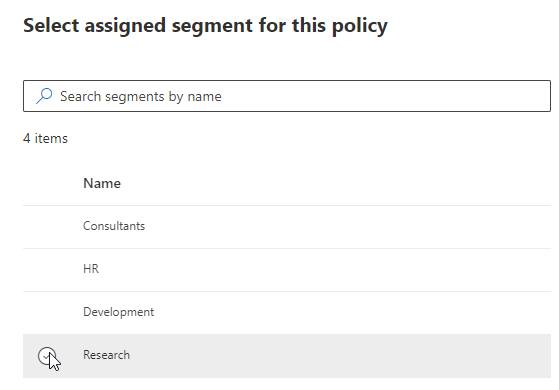Assign the policy to HR

click(x=287, y=270)
